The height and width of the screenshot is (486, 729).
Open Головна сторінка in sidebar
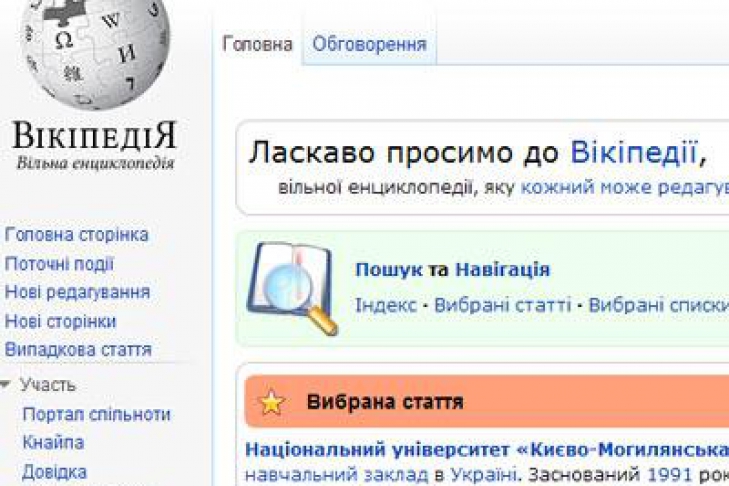coord(77,235)
